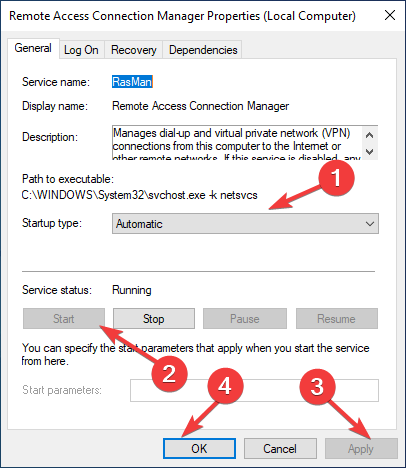The height and width of the screenshot is (468, 406).
Task: Click the Remote Access Connection Manager display name
Action: (200, 106)
